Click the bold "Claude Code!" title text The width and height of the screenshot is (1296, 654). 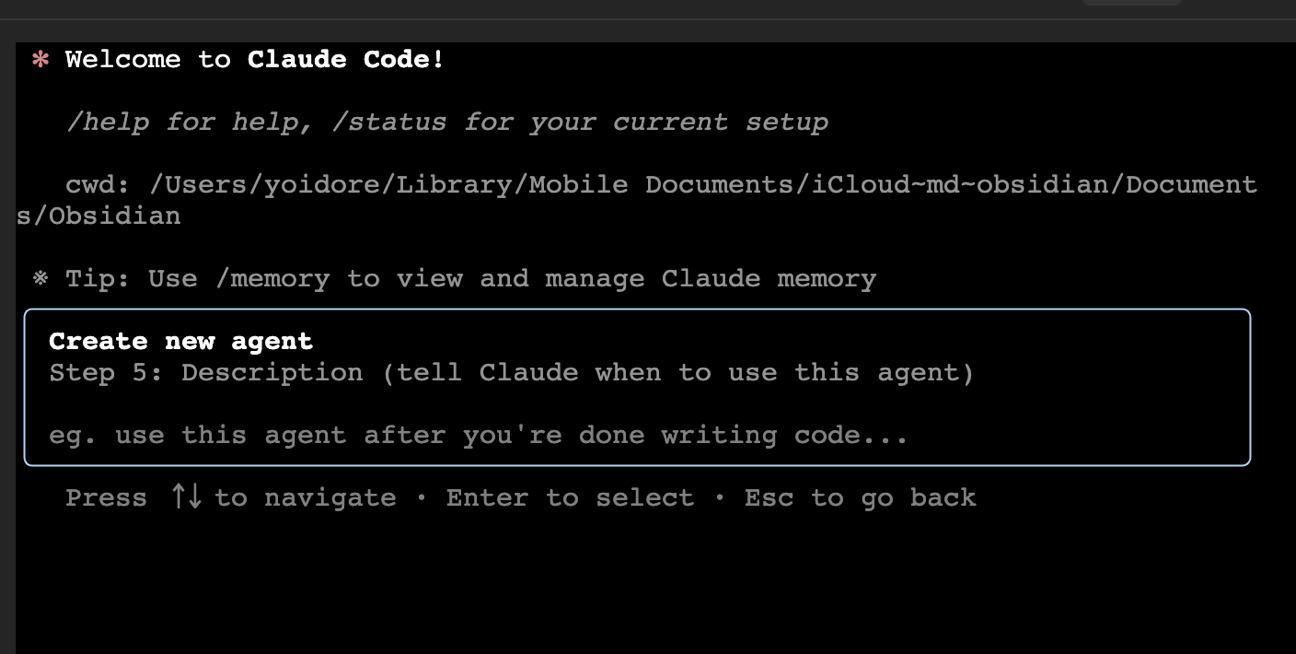click(x=346, y=60)
